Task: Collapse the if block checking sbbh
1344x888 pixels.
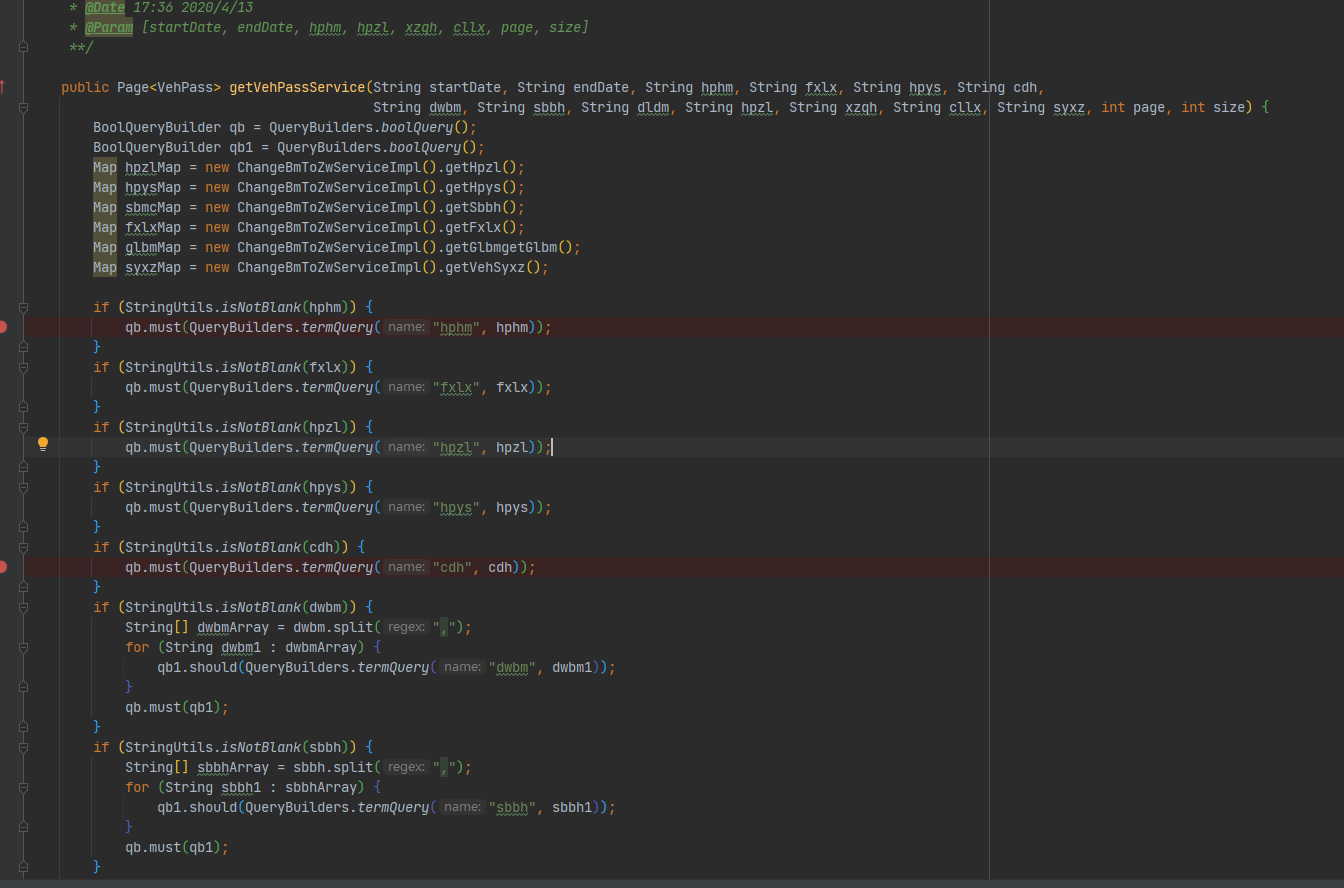Action: [23, 747]
